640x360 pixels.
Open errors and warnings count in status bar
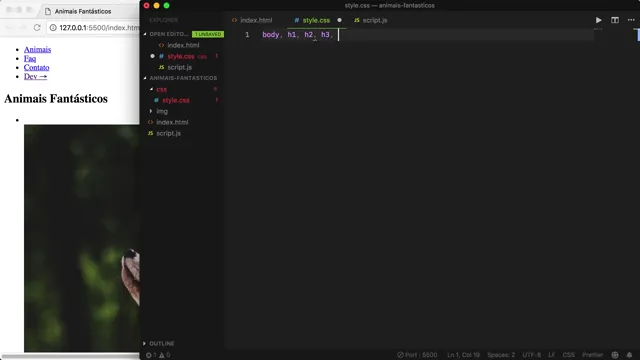(x=158, y=355)
